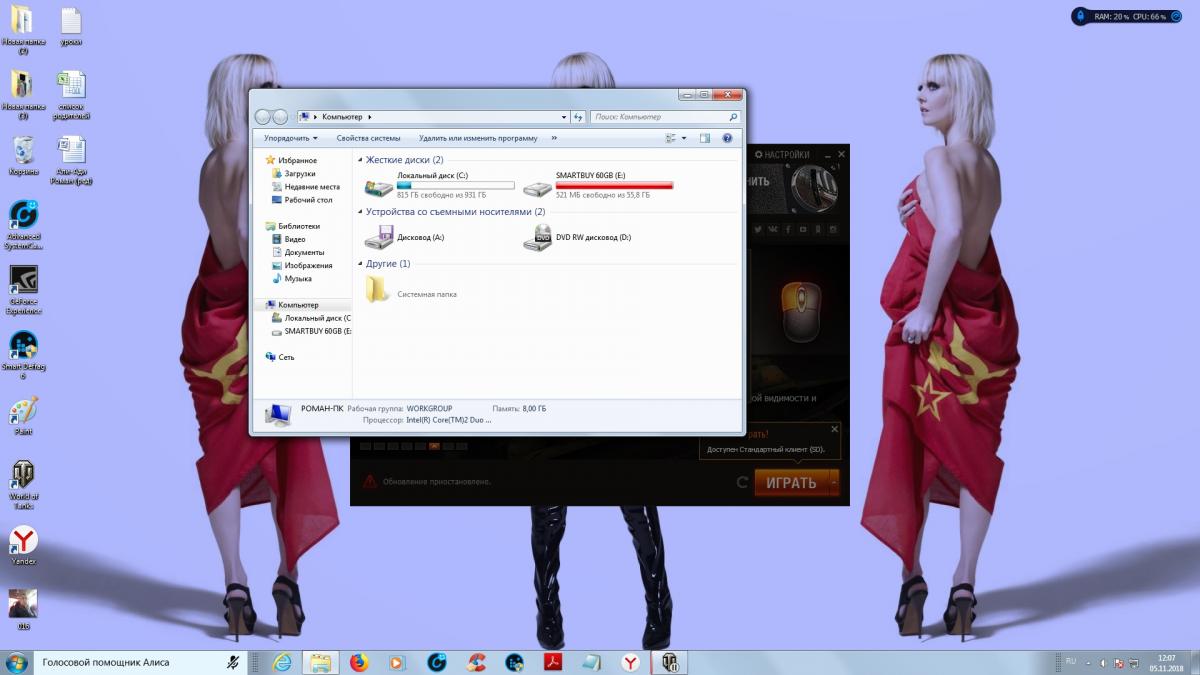Viewport: 1200px width, 675px height.
Task: Open Adobe Reader taskbar icon
Action: point(554,662)
